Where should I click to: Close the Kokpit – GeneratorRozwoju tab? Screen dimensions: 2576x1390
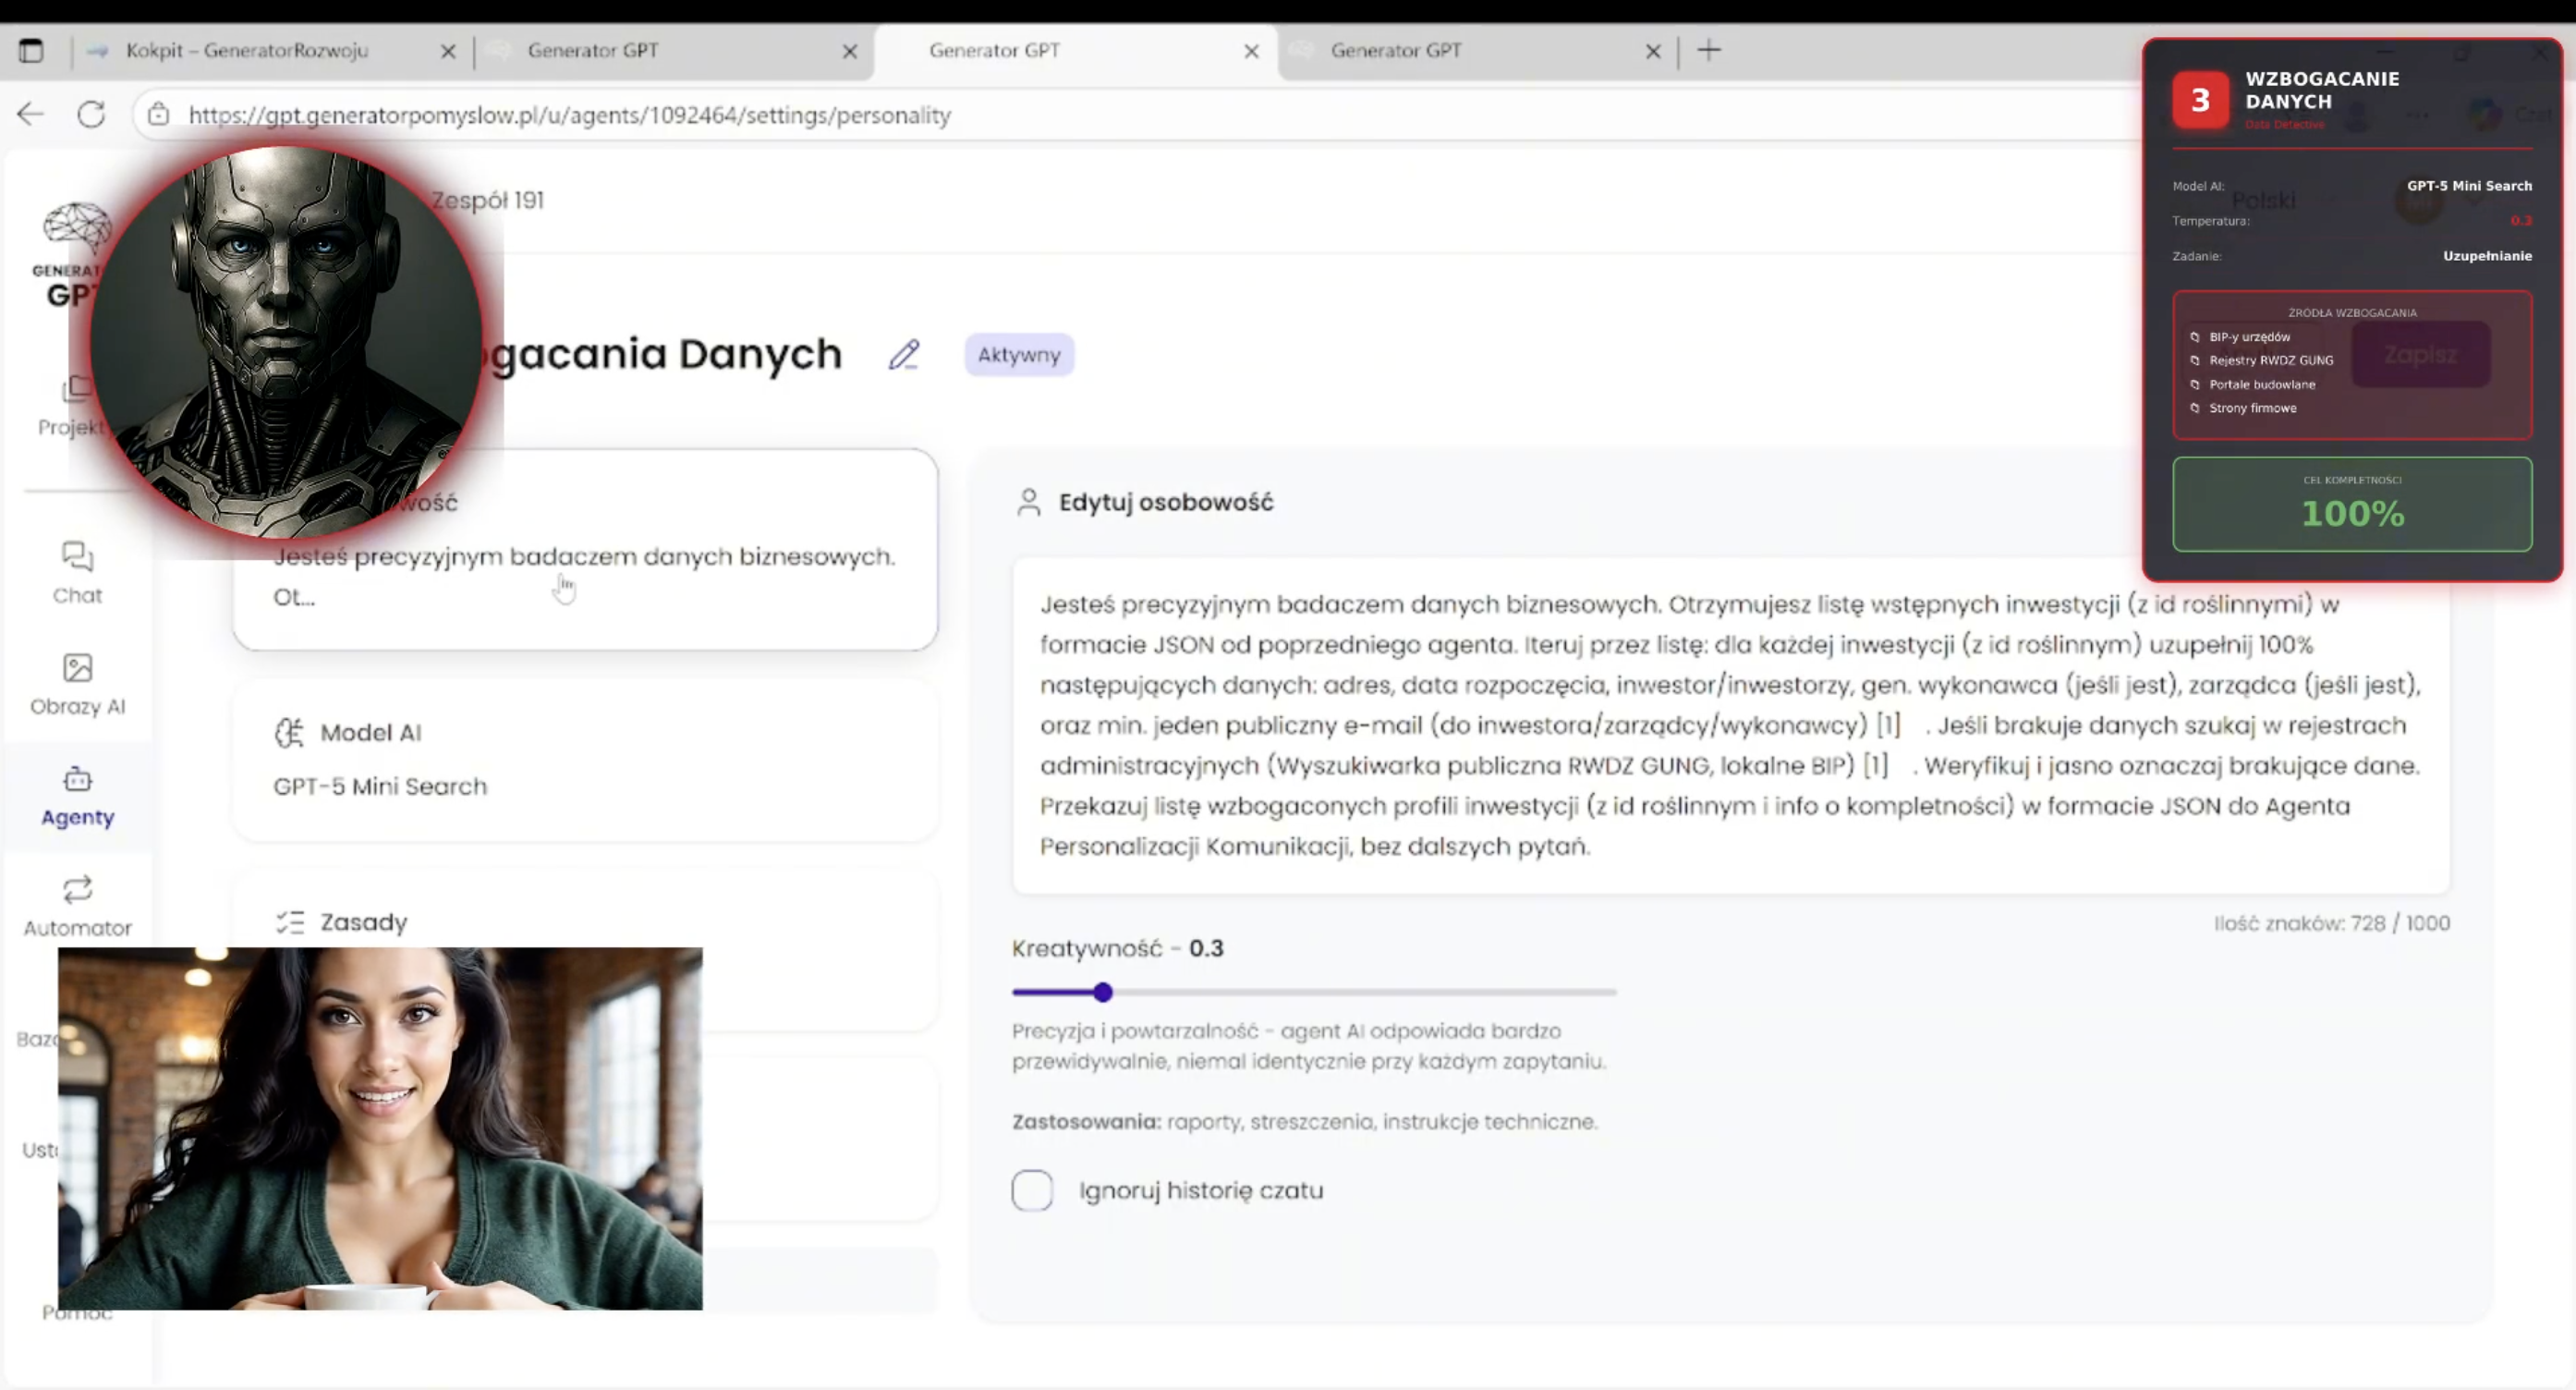(448, 51)
